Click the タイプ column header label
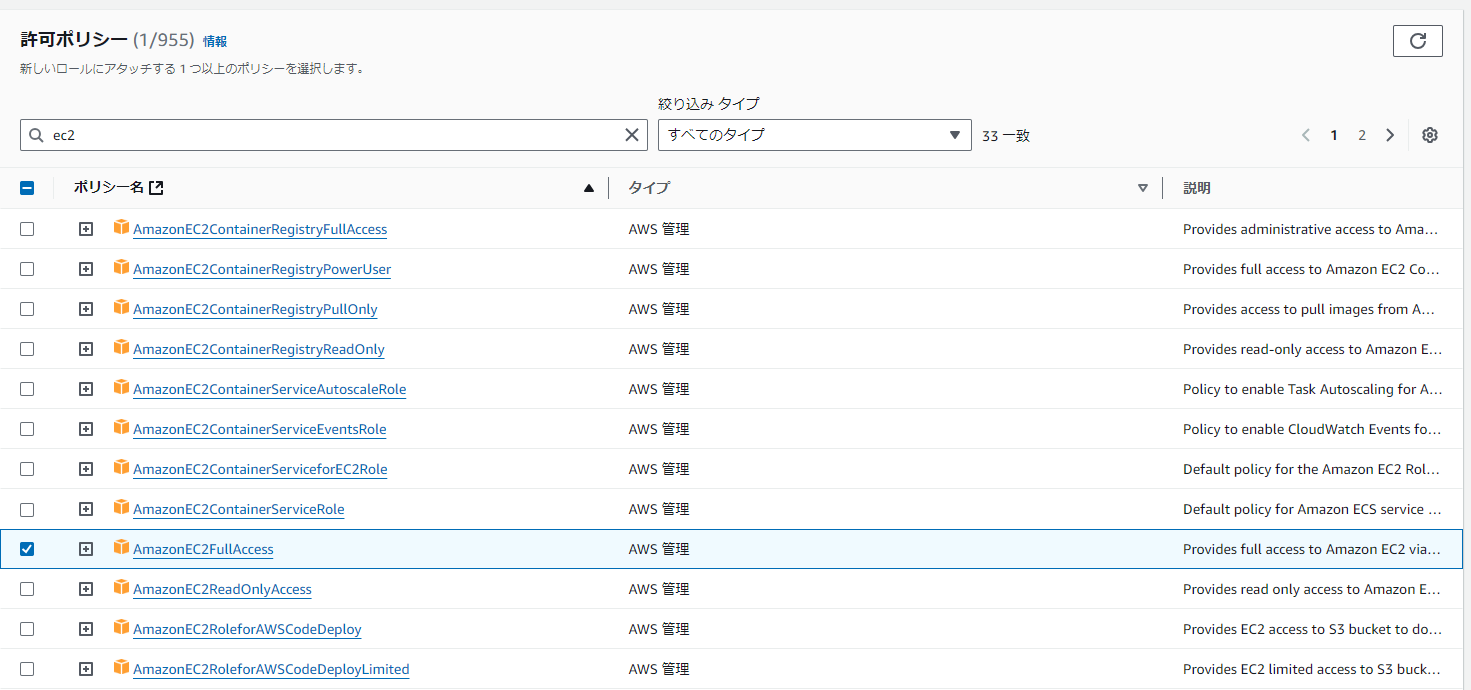The image size is (1471, 690). [x=649, y=188]
